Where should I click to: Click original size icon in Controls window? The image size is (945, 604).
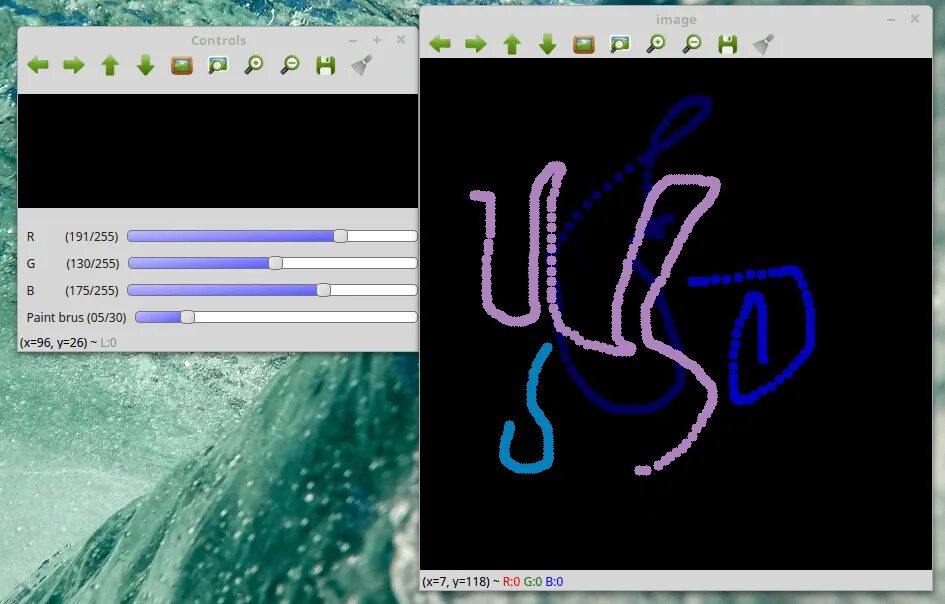click(x=181, y=64)
